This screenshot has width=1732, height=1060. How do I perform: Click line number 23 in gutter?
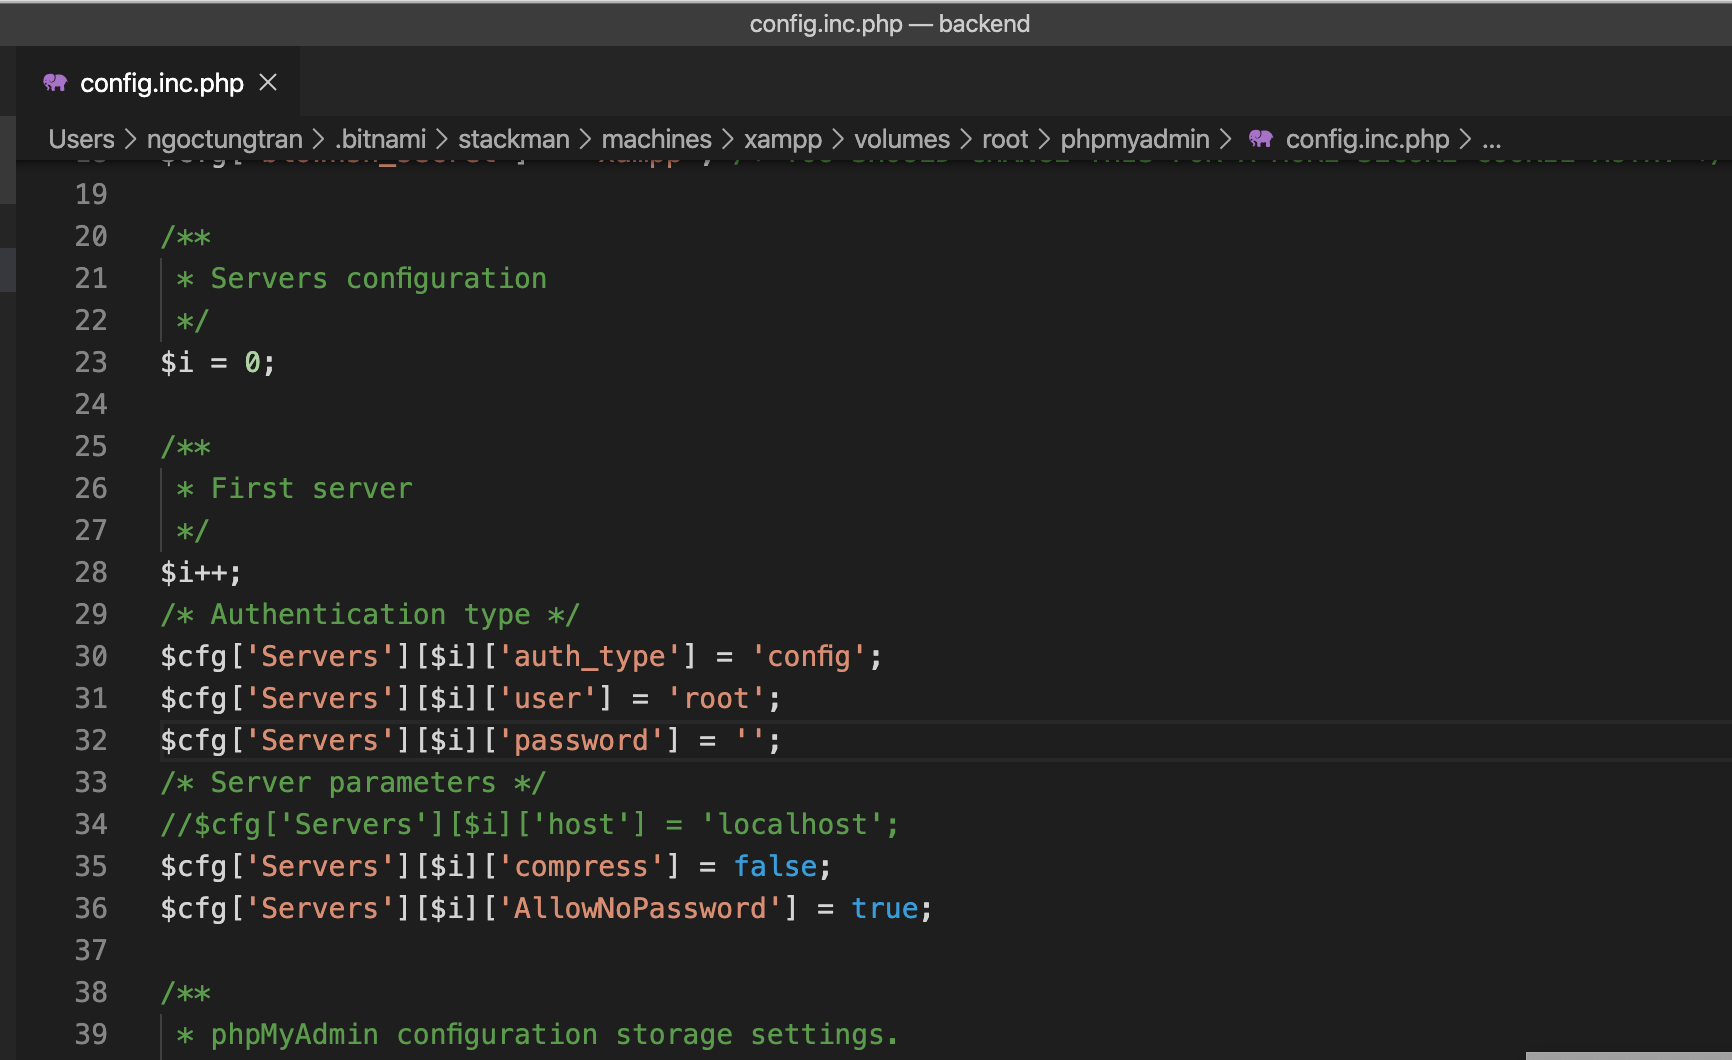pyautogui.click(x=91, y=362)
